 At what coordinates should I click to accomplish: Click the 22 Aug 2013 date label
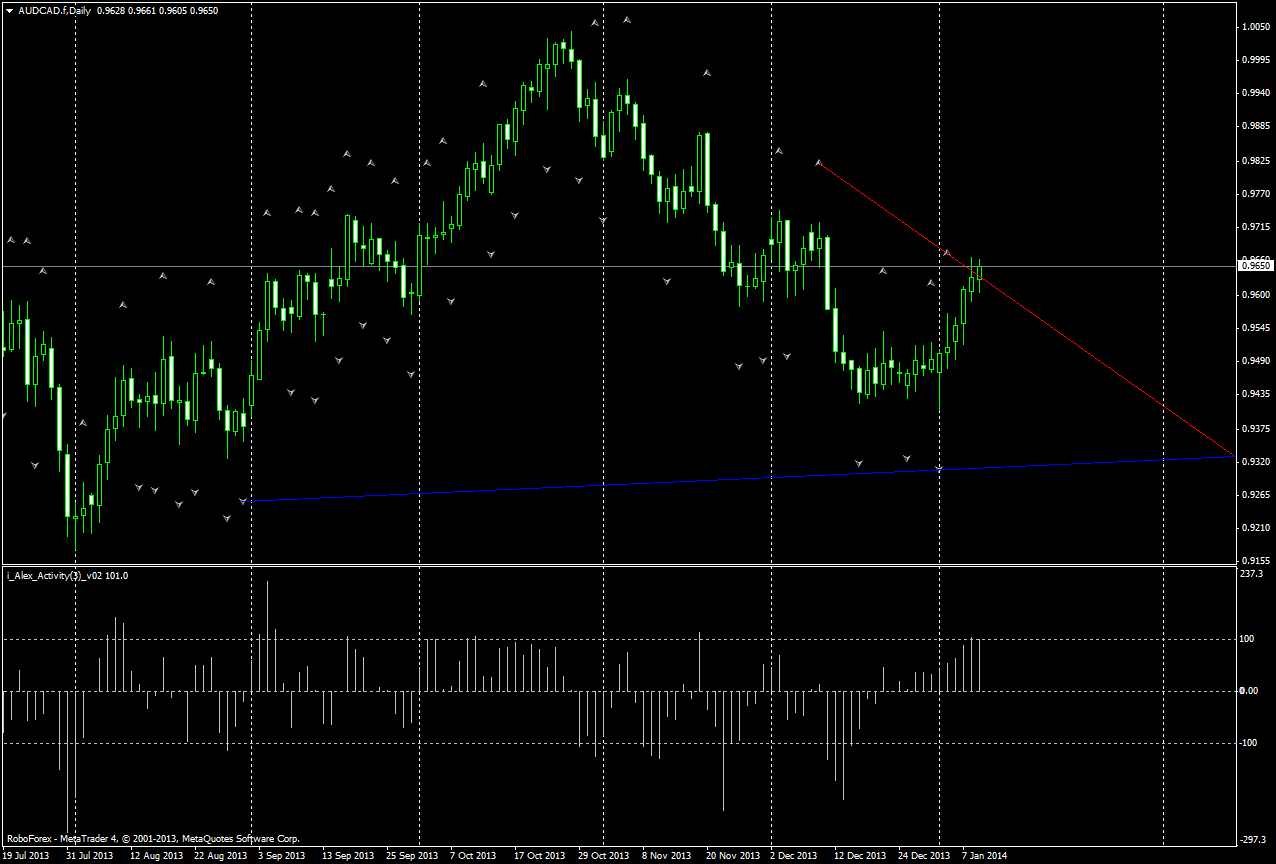(x=221, y=856)
